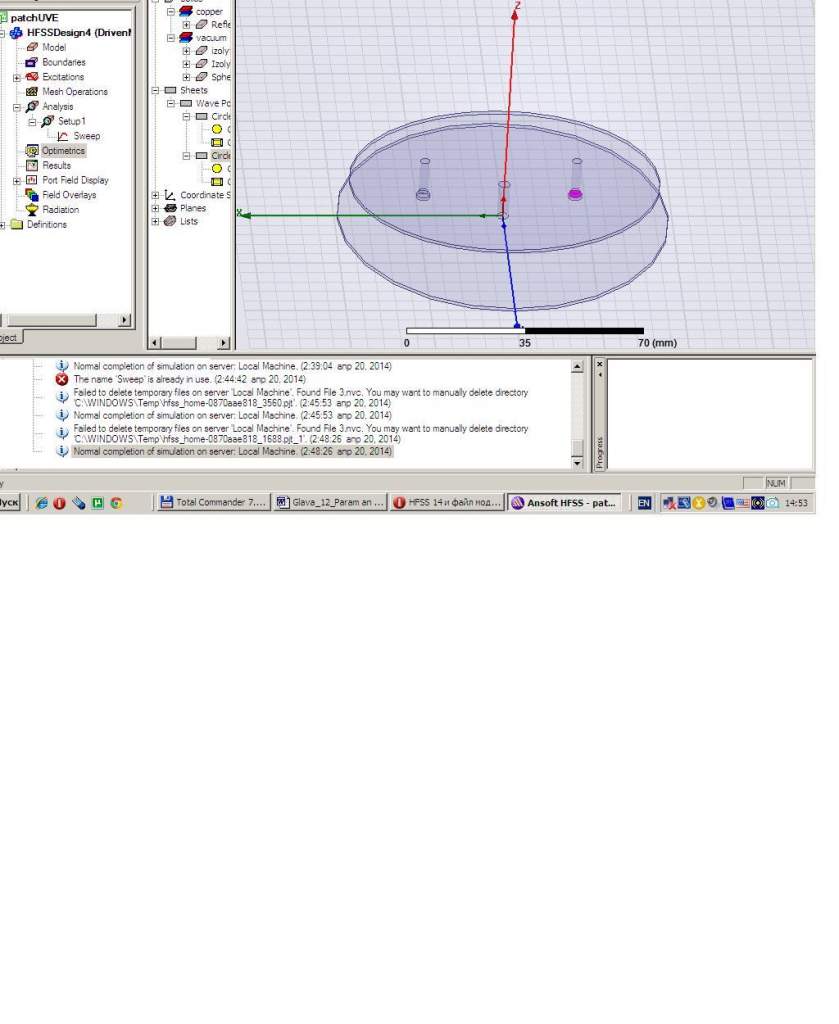
Task: Select the patchUVE project root
Action: [x=35, y=18]
